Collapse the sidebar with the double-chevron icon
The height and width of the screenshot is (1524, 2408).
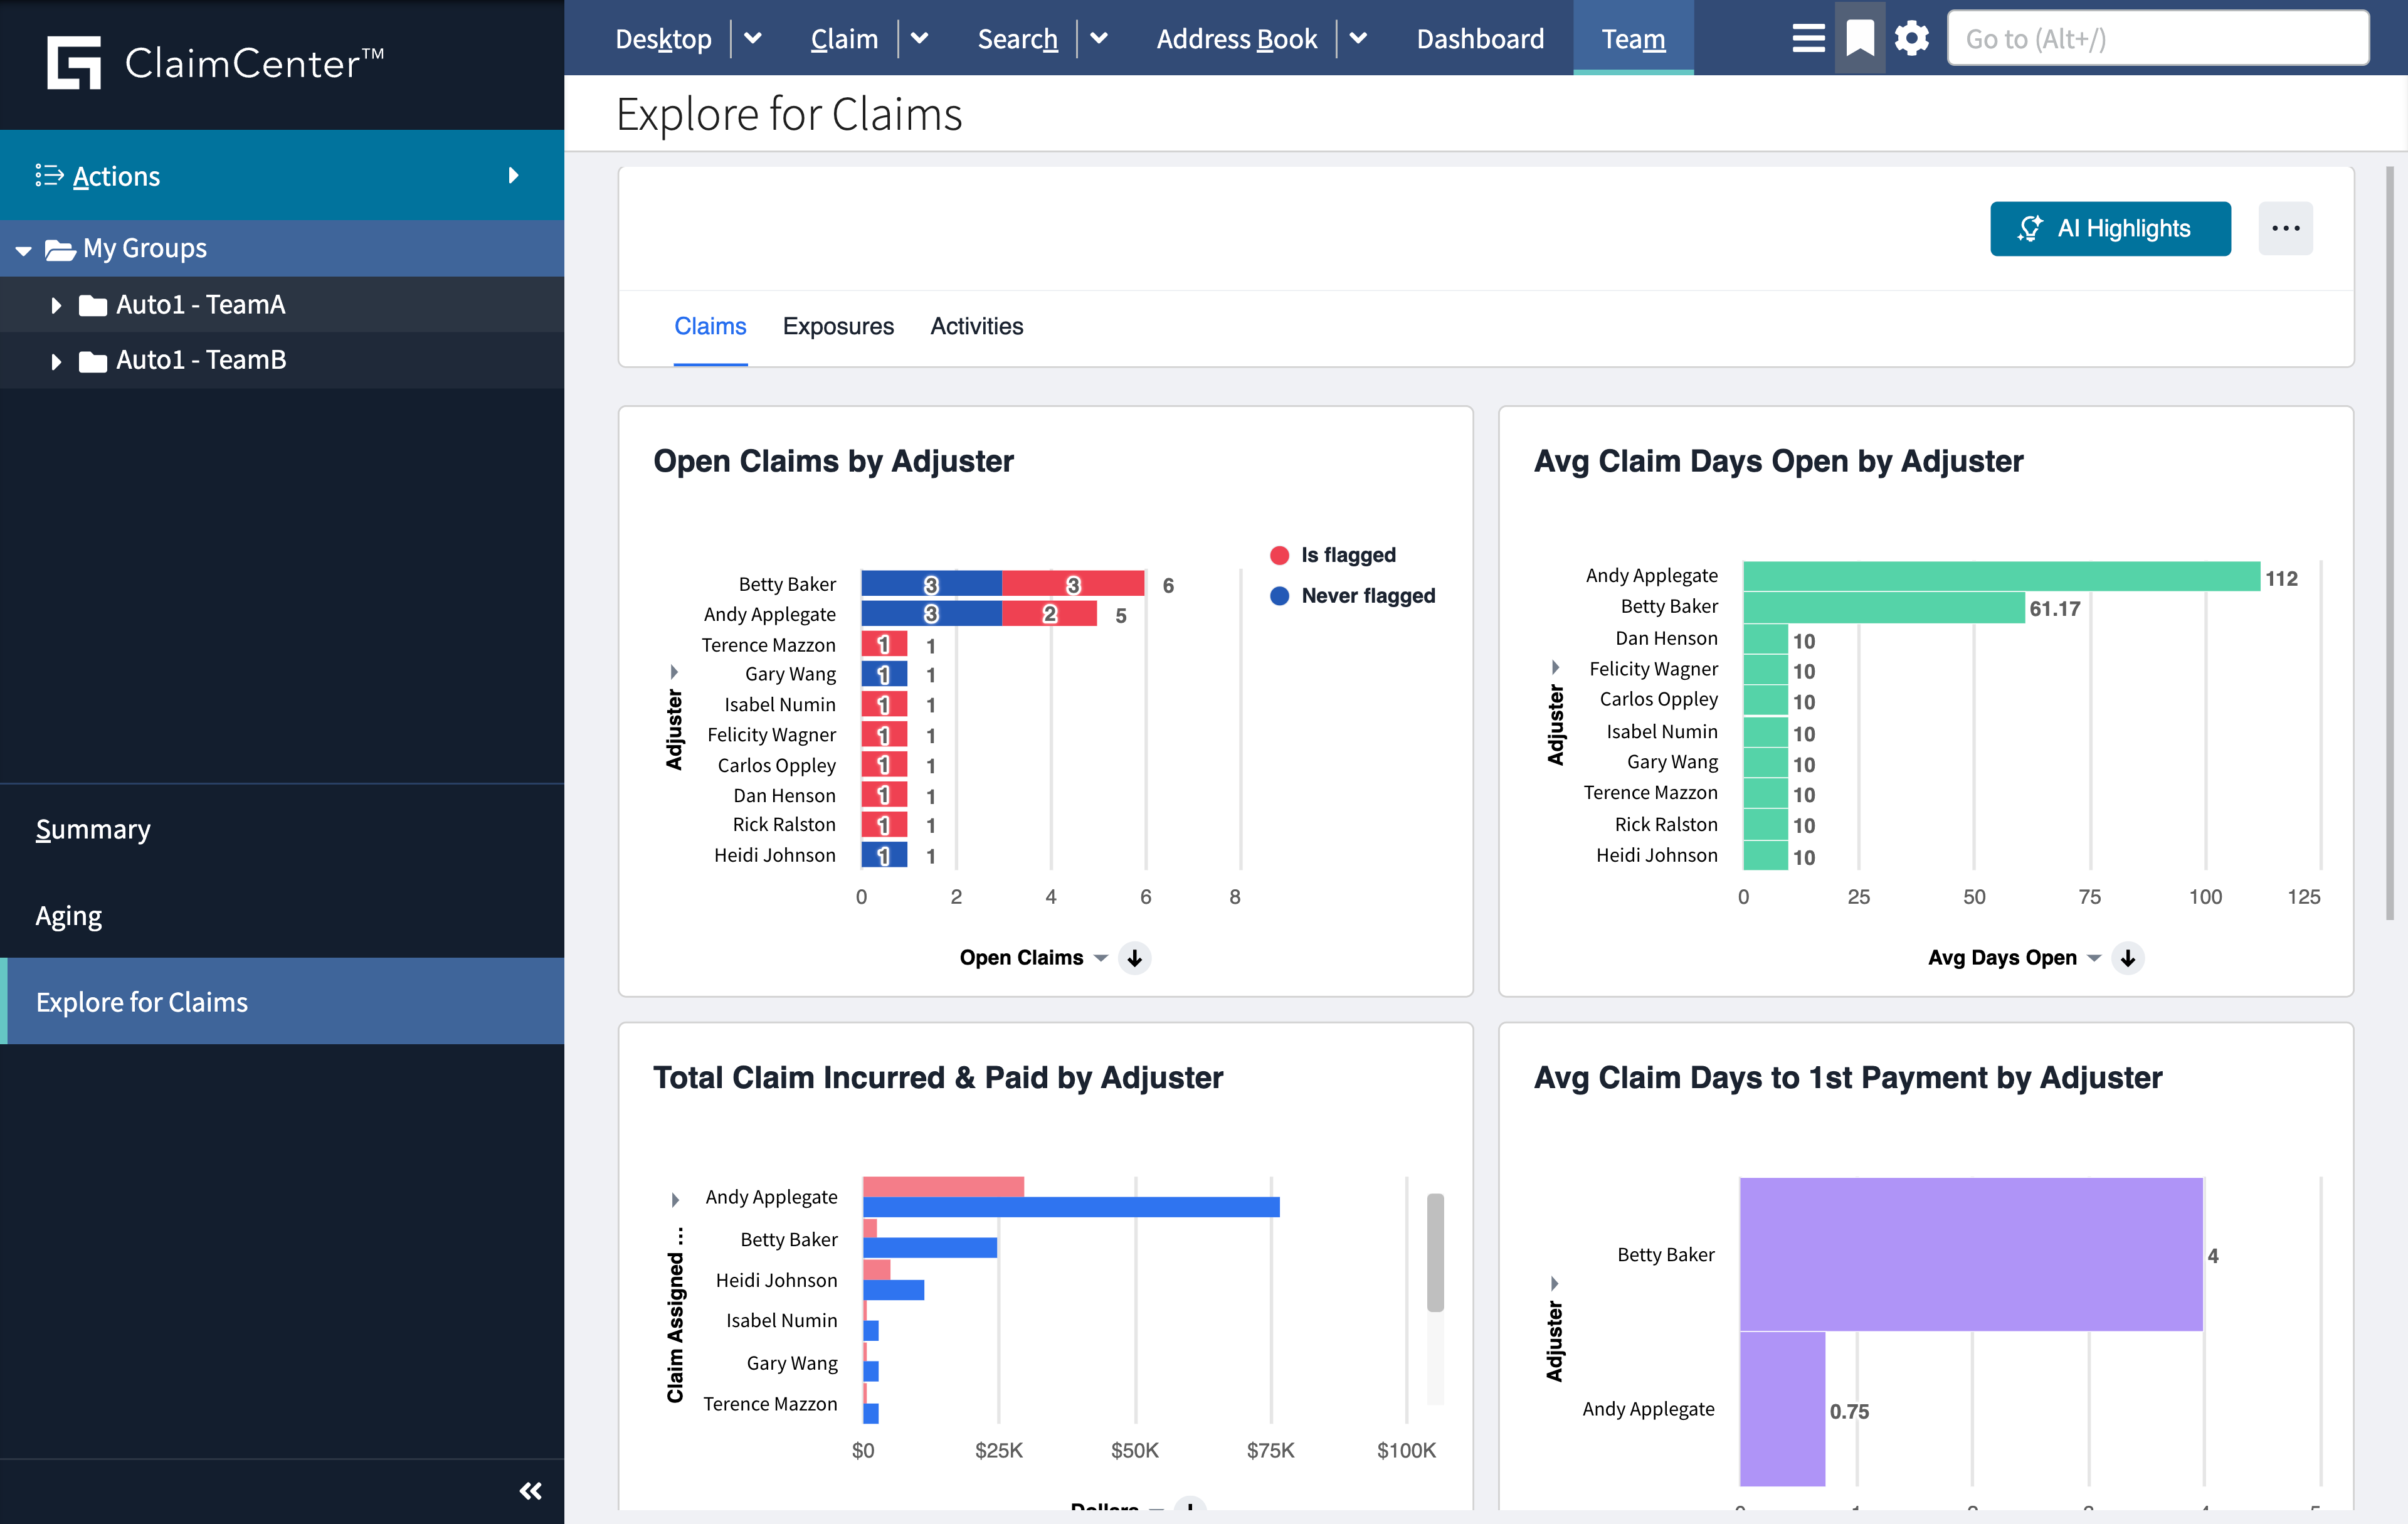(531, 1491)
